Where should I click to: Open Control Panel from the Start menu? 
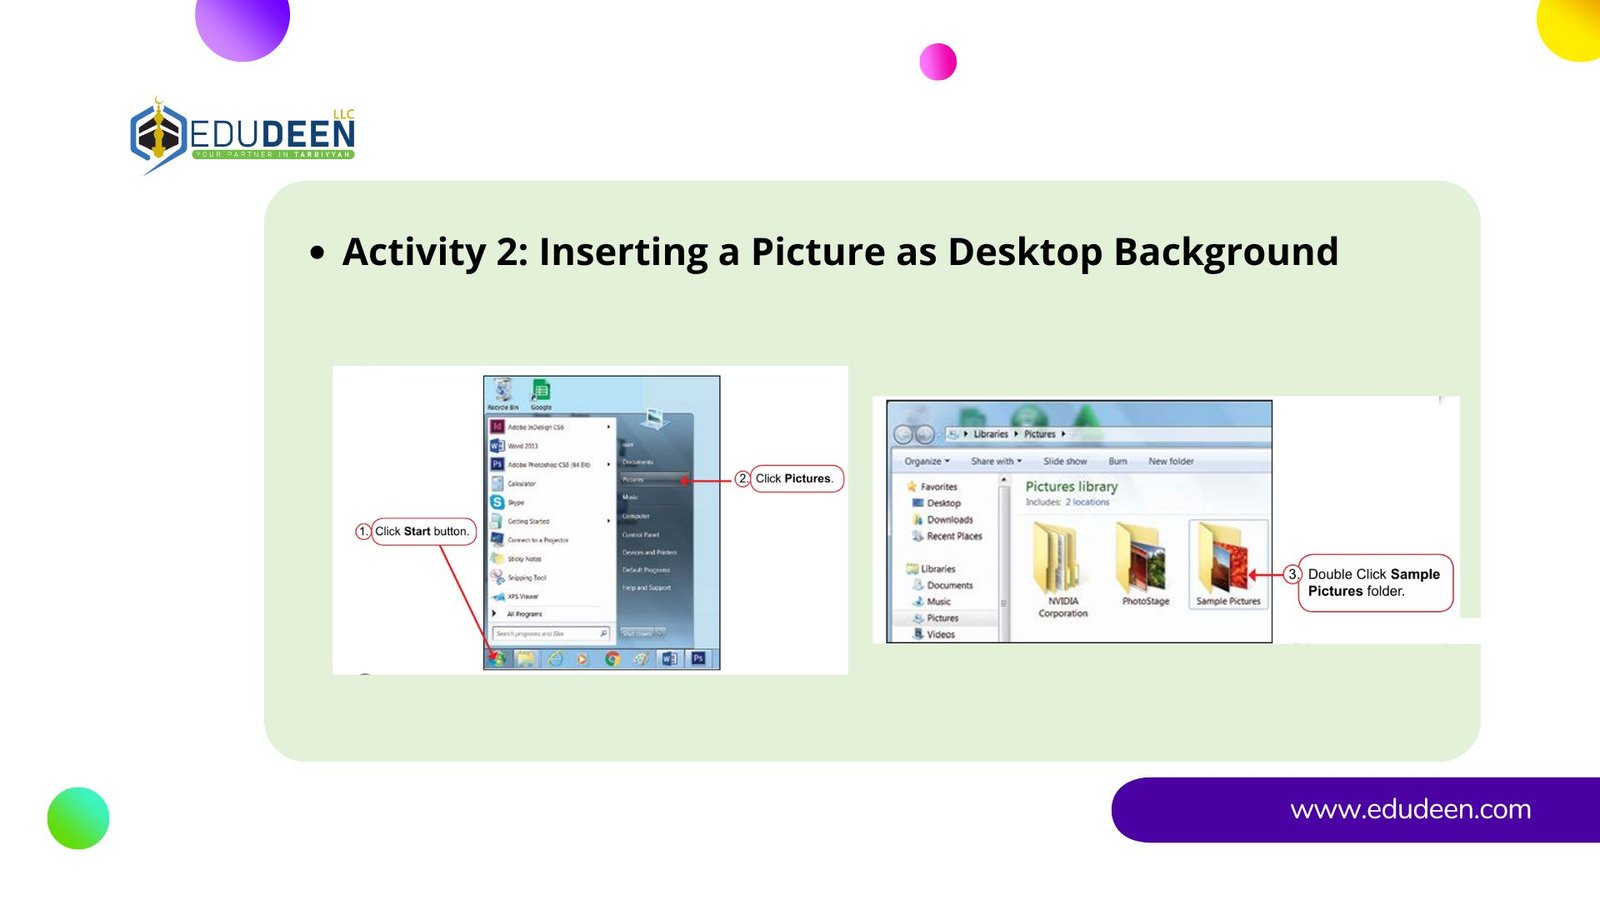641,534
